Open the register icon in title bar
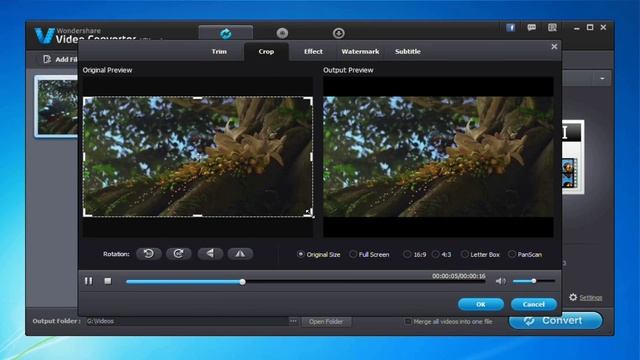 click(x=552, y=27)
